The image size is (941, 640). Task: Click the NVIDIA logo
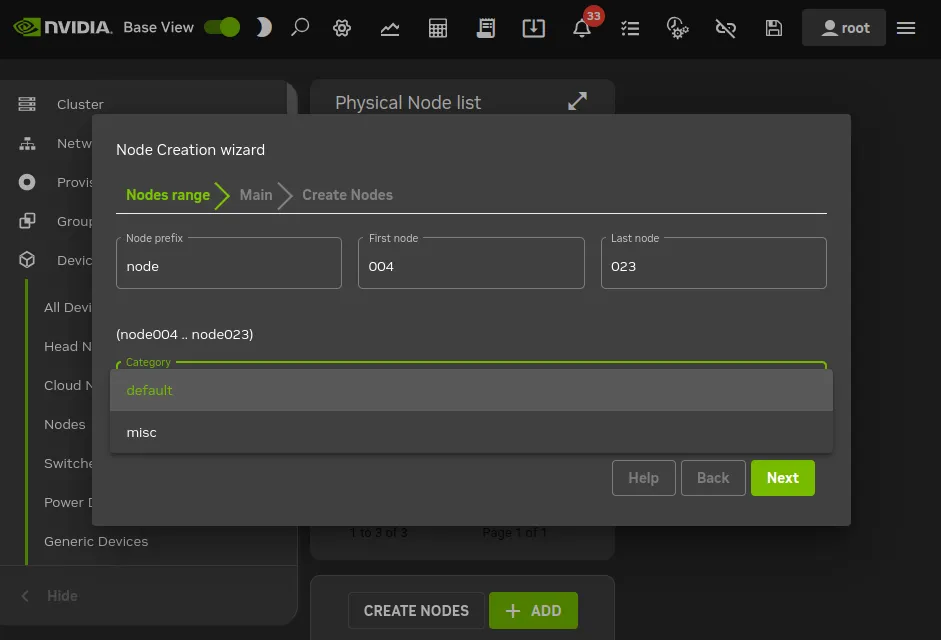pos(62,27)
